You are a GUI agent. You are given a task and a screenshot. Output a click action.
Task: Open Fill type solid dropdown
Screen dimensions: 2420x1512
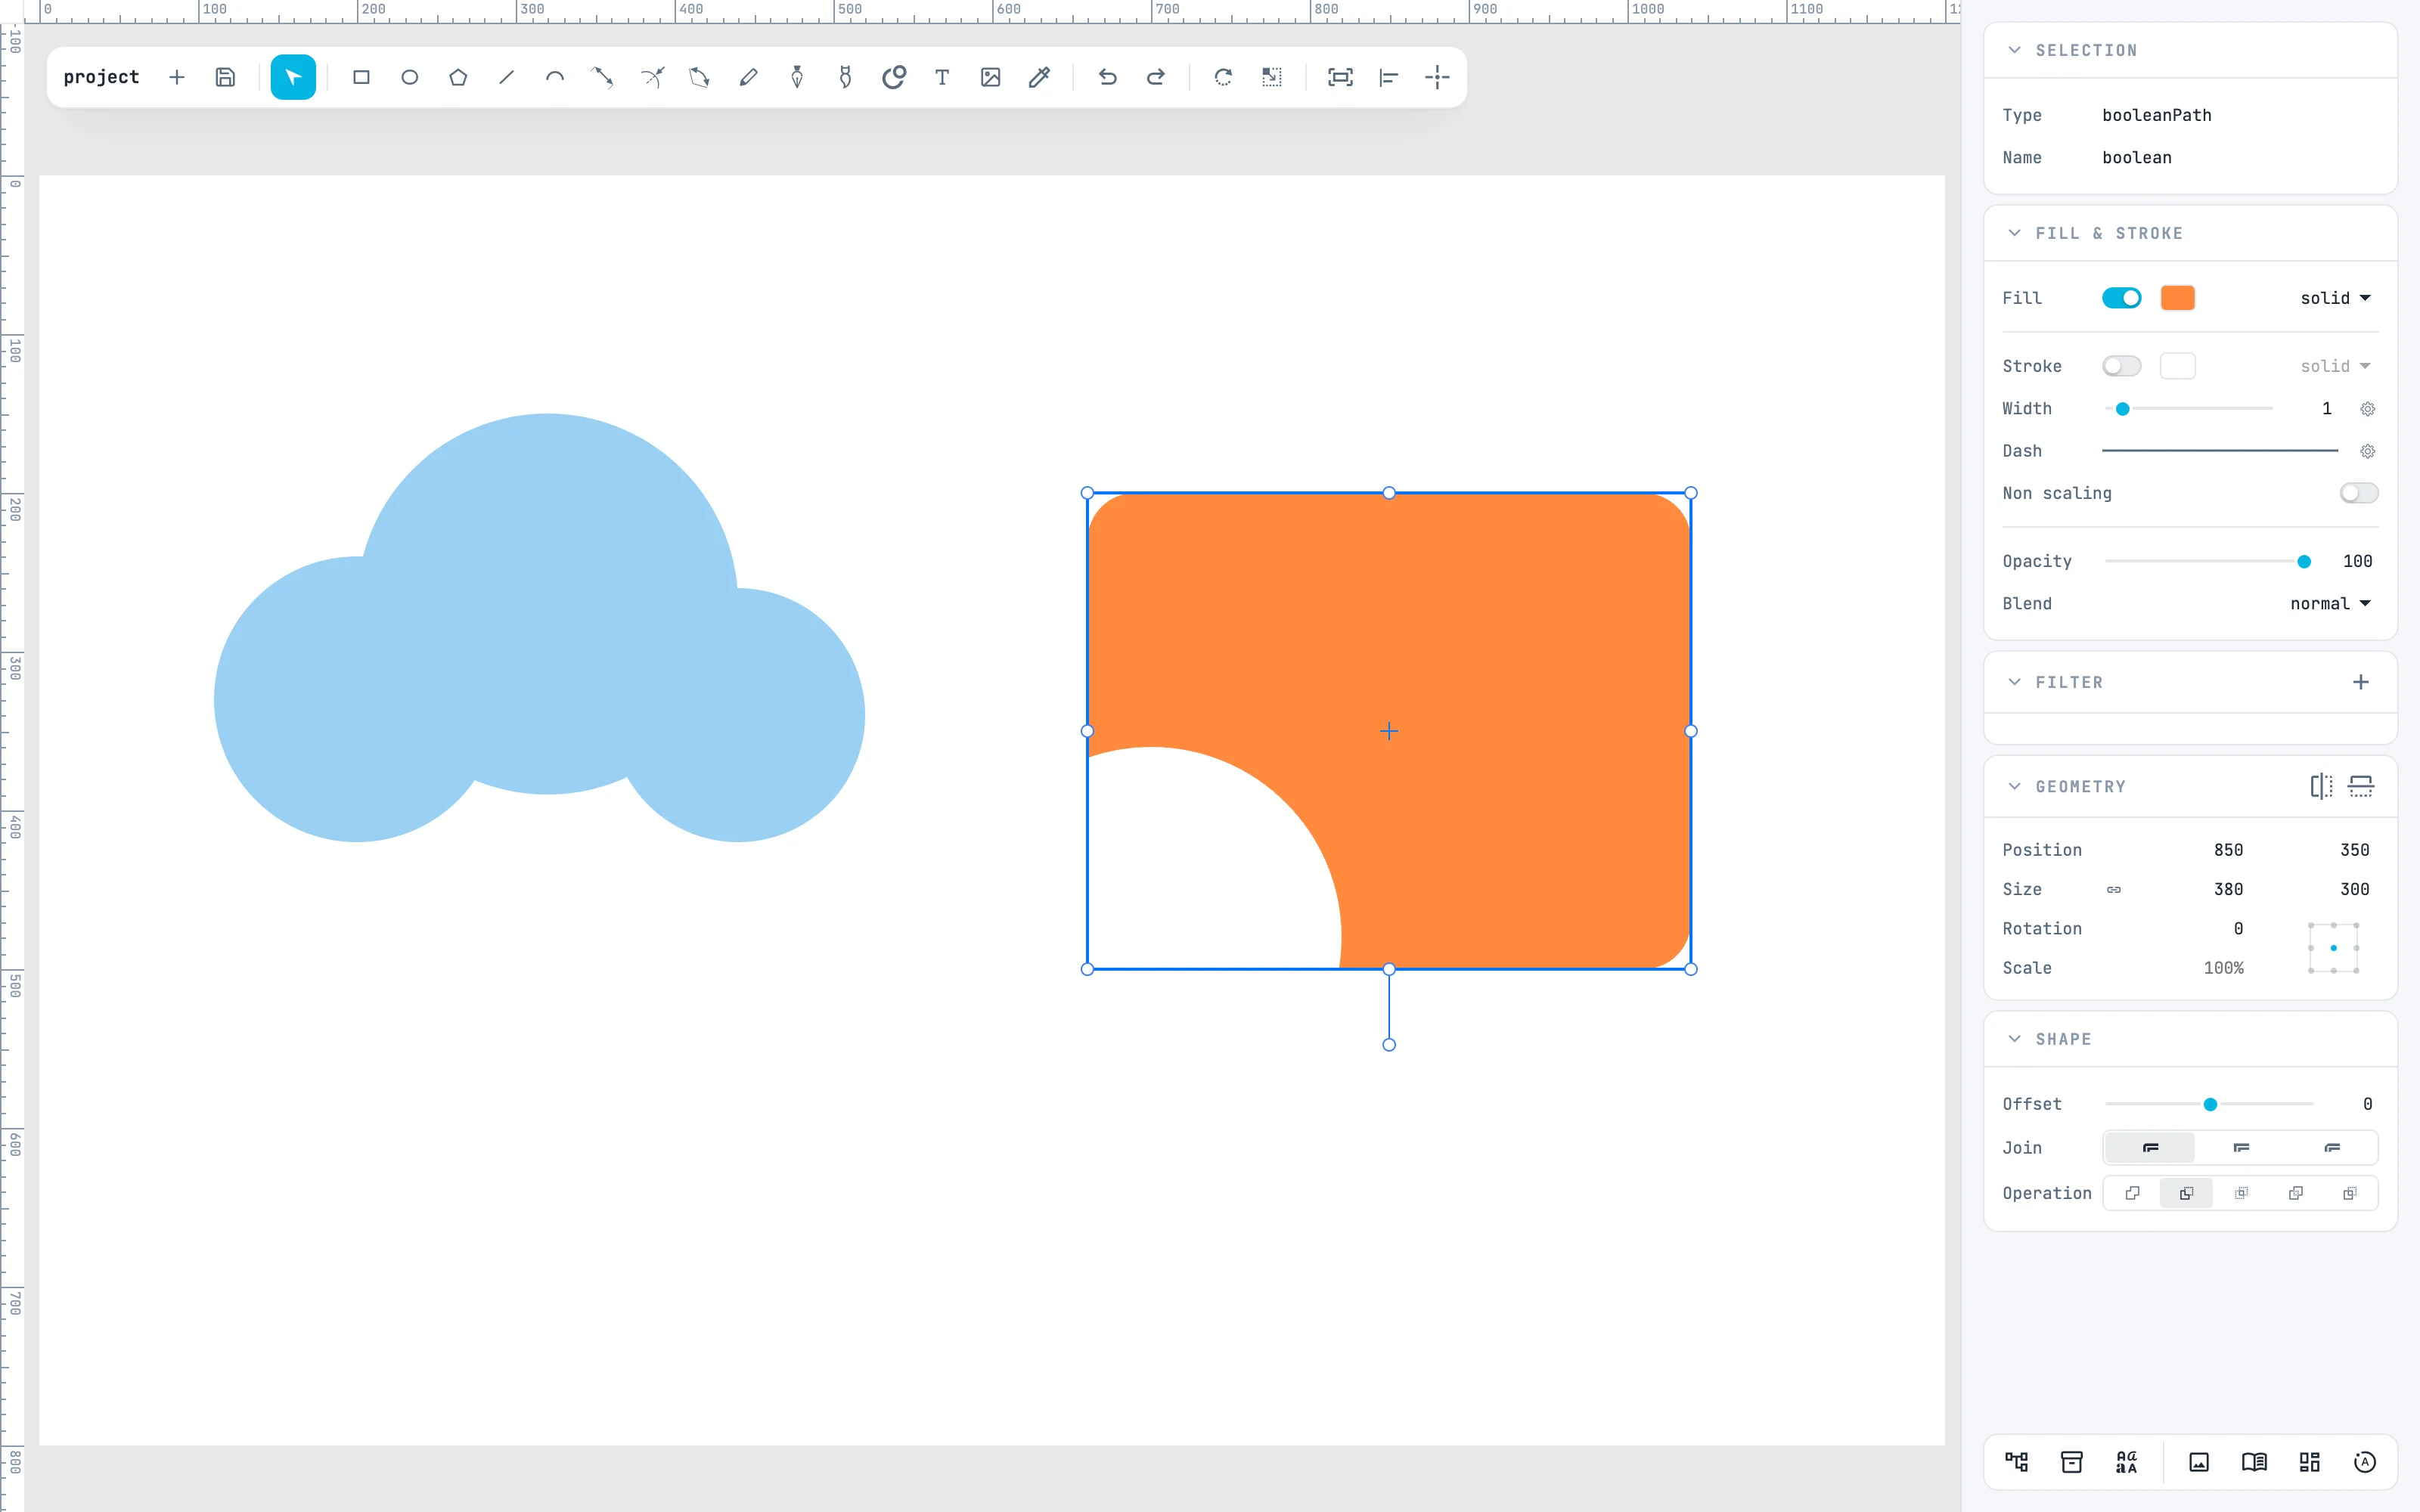(x=2335, y=298)
